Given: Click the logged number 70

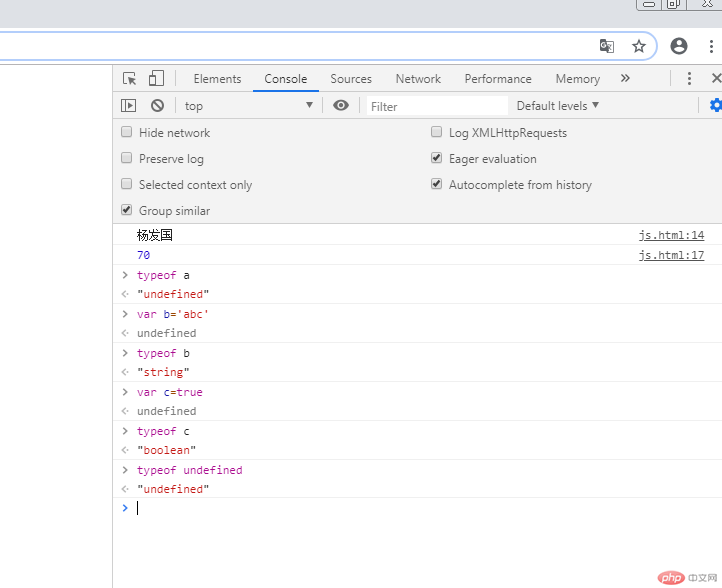Looking at the screenshot, I should (x=143, y=255).
